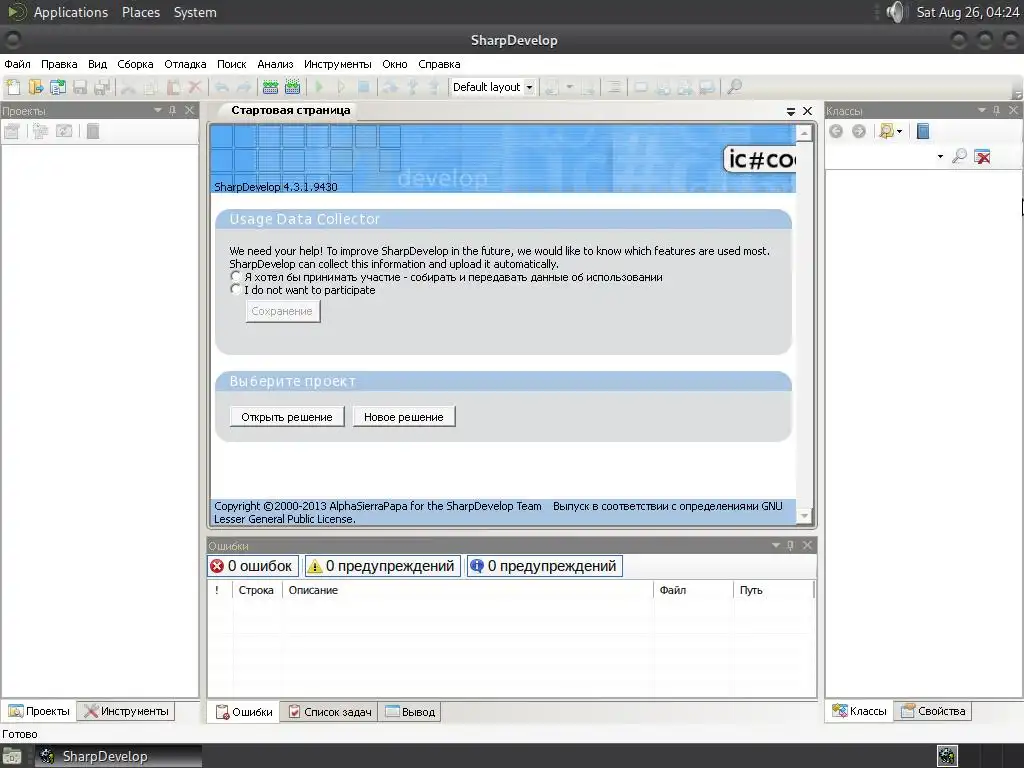
Task: Click the Открыть решение button
Action: tap(287, 417)
